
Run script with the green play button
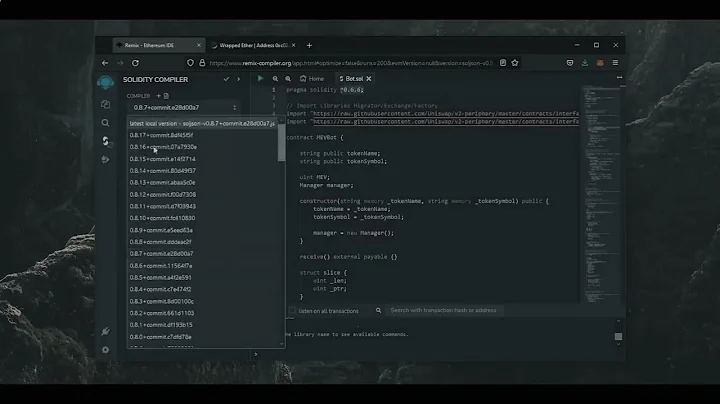[260, 79]
